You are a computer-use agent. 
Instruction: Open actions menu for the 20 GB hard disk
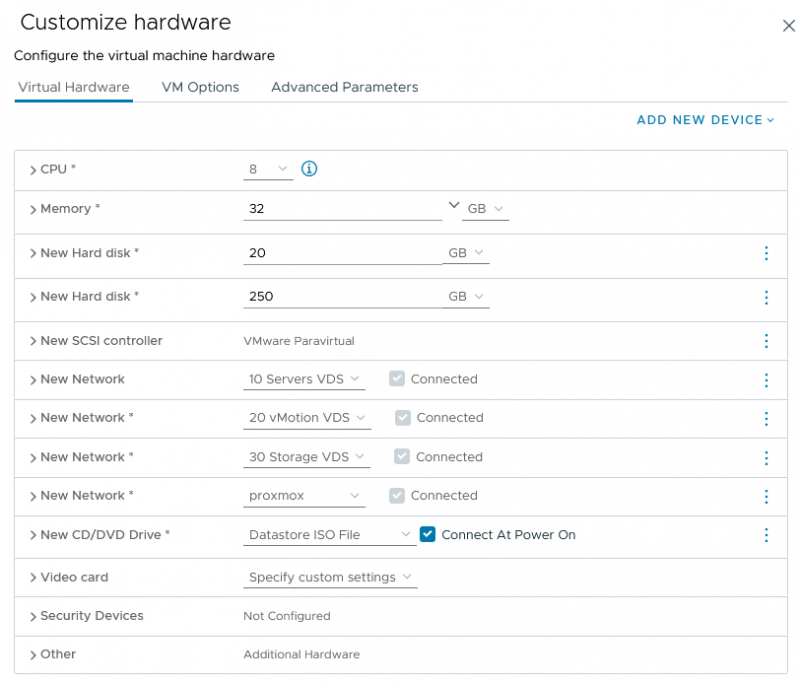point(766,253)
